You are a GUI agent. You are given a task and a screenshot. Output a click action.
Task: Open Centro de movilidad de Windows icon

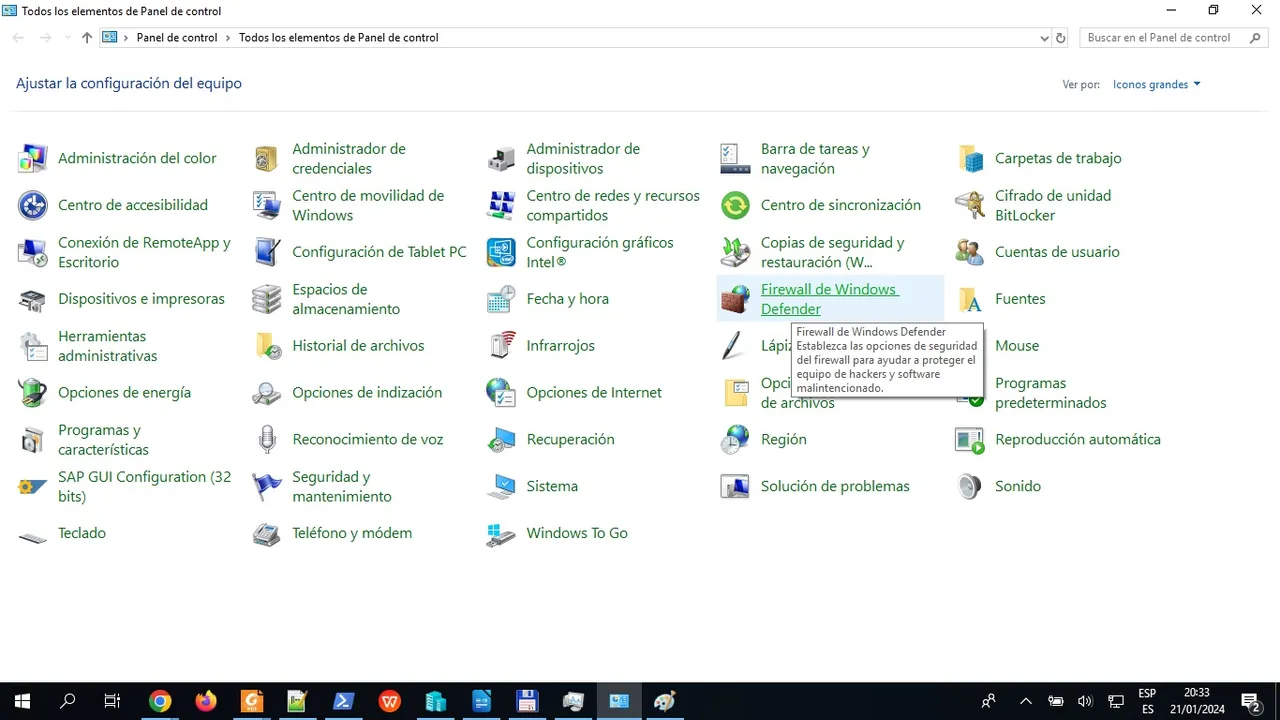point(267,205)
